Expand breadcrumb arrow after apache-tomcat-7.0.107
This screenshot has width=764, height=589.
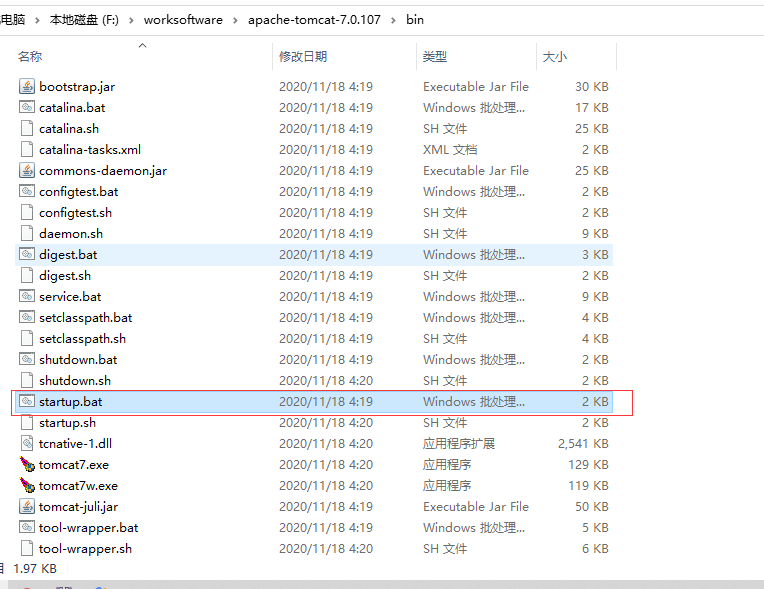pos(393,20)
